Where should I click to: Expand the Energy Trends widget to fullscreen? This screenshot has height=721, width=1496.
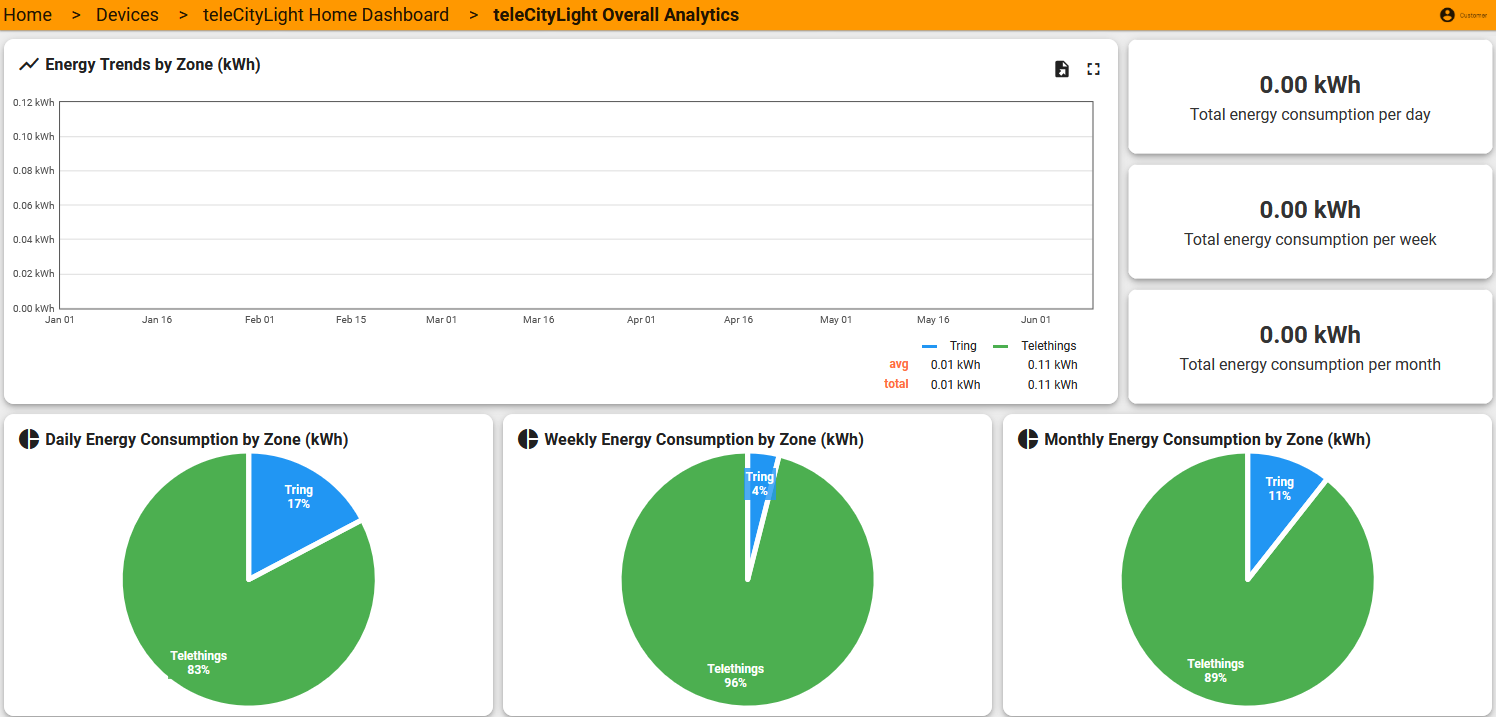pos(1093,69)
